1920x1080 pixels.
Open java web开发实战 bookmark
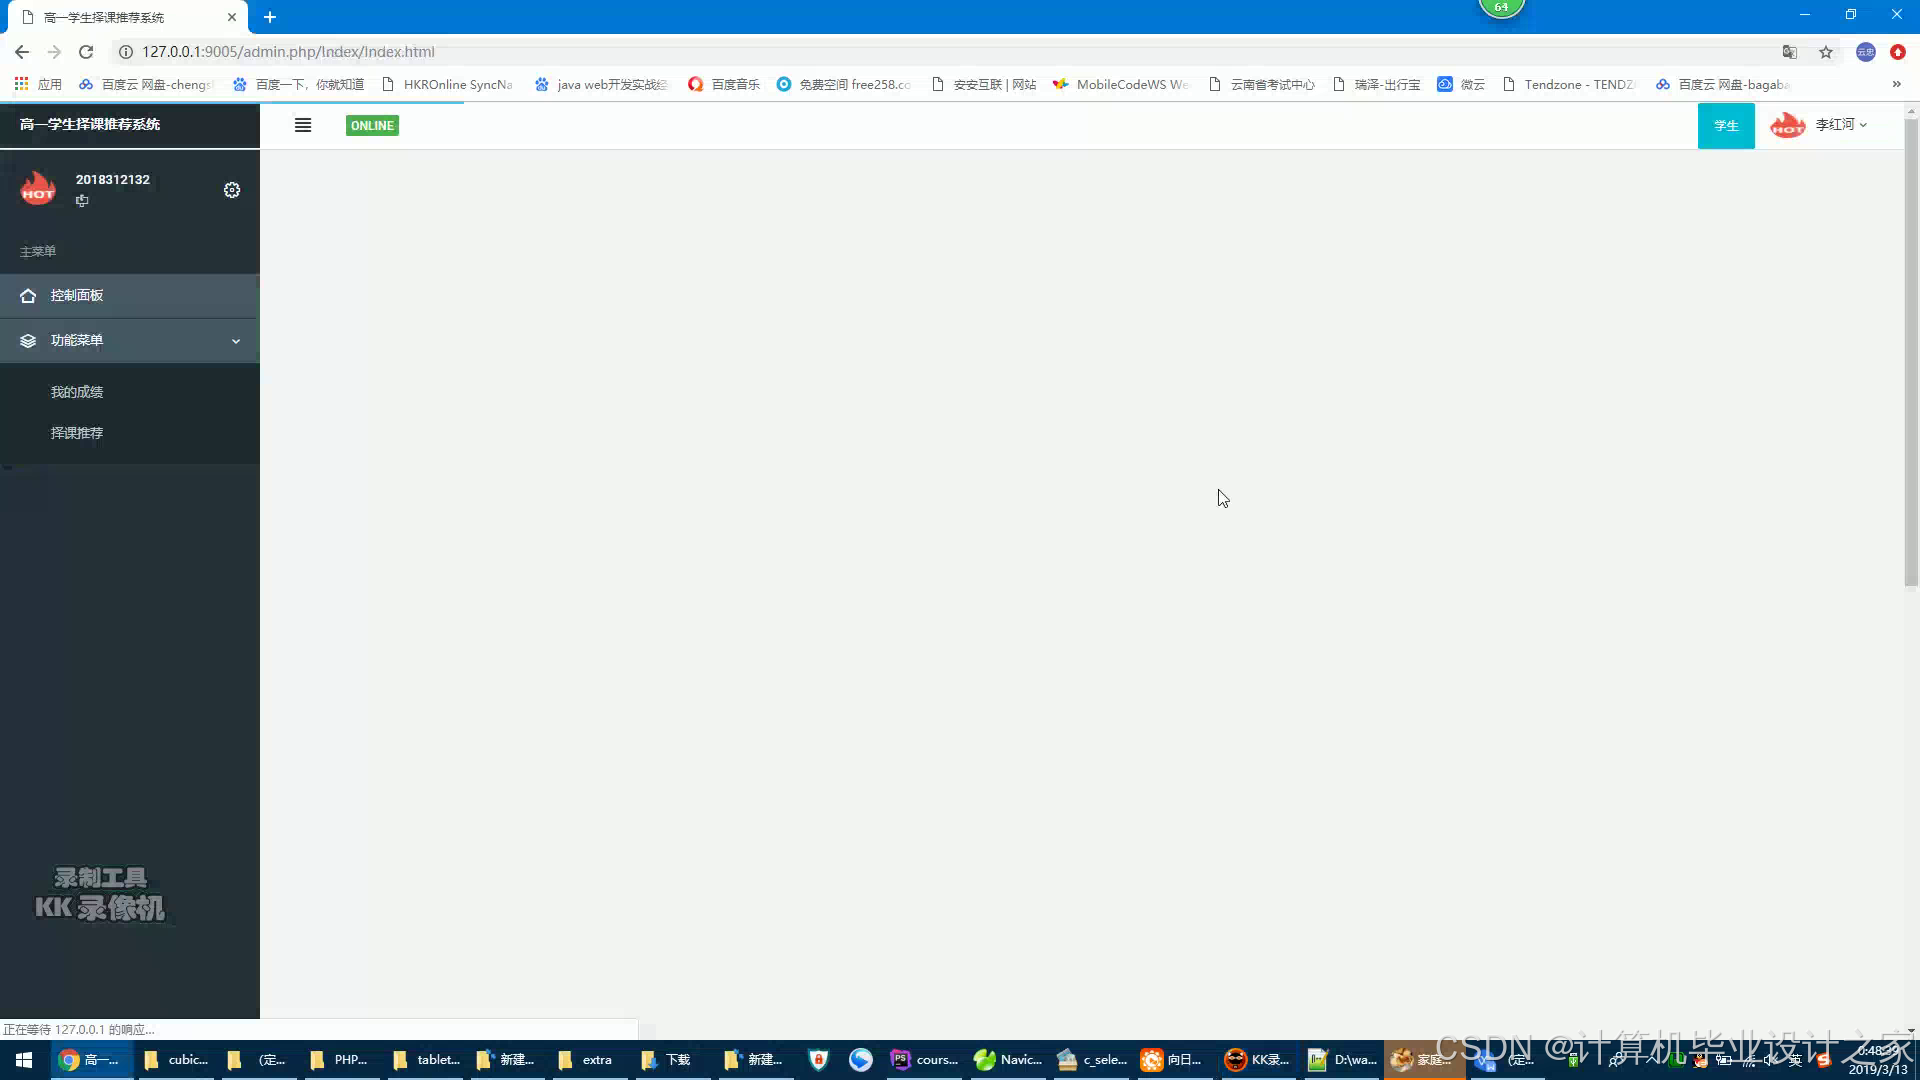tap(601, 84)
